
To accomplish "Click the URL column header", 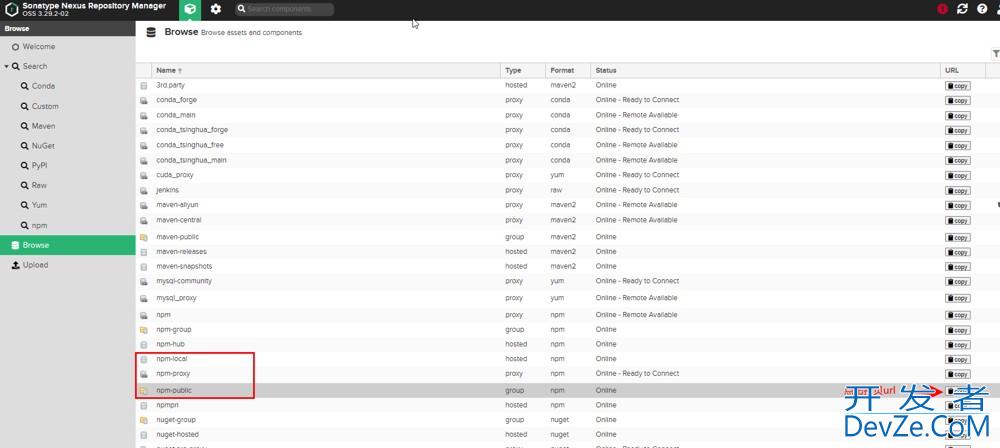I will pyautogui.click(x=962, y=70).
